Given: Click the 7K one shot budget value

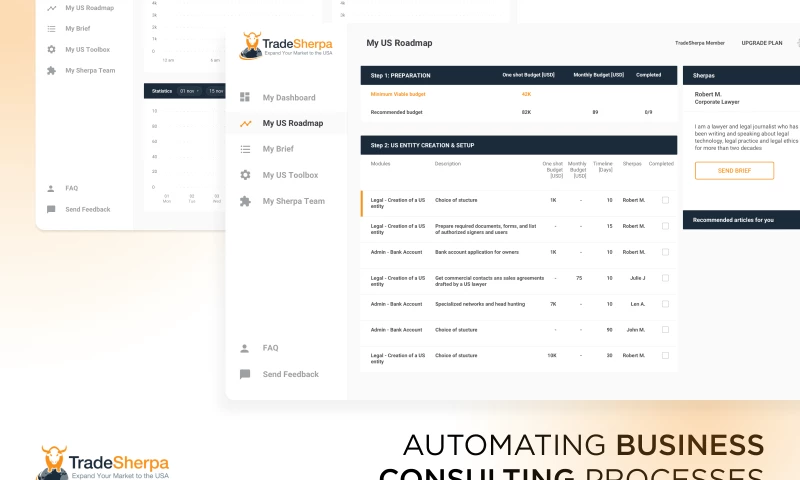Looking at the screenshot, I should (553, 304).
